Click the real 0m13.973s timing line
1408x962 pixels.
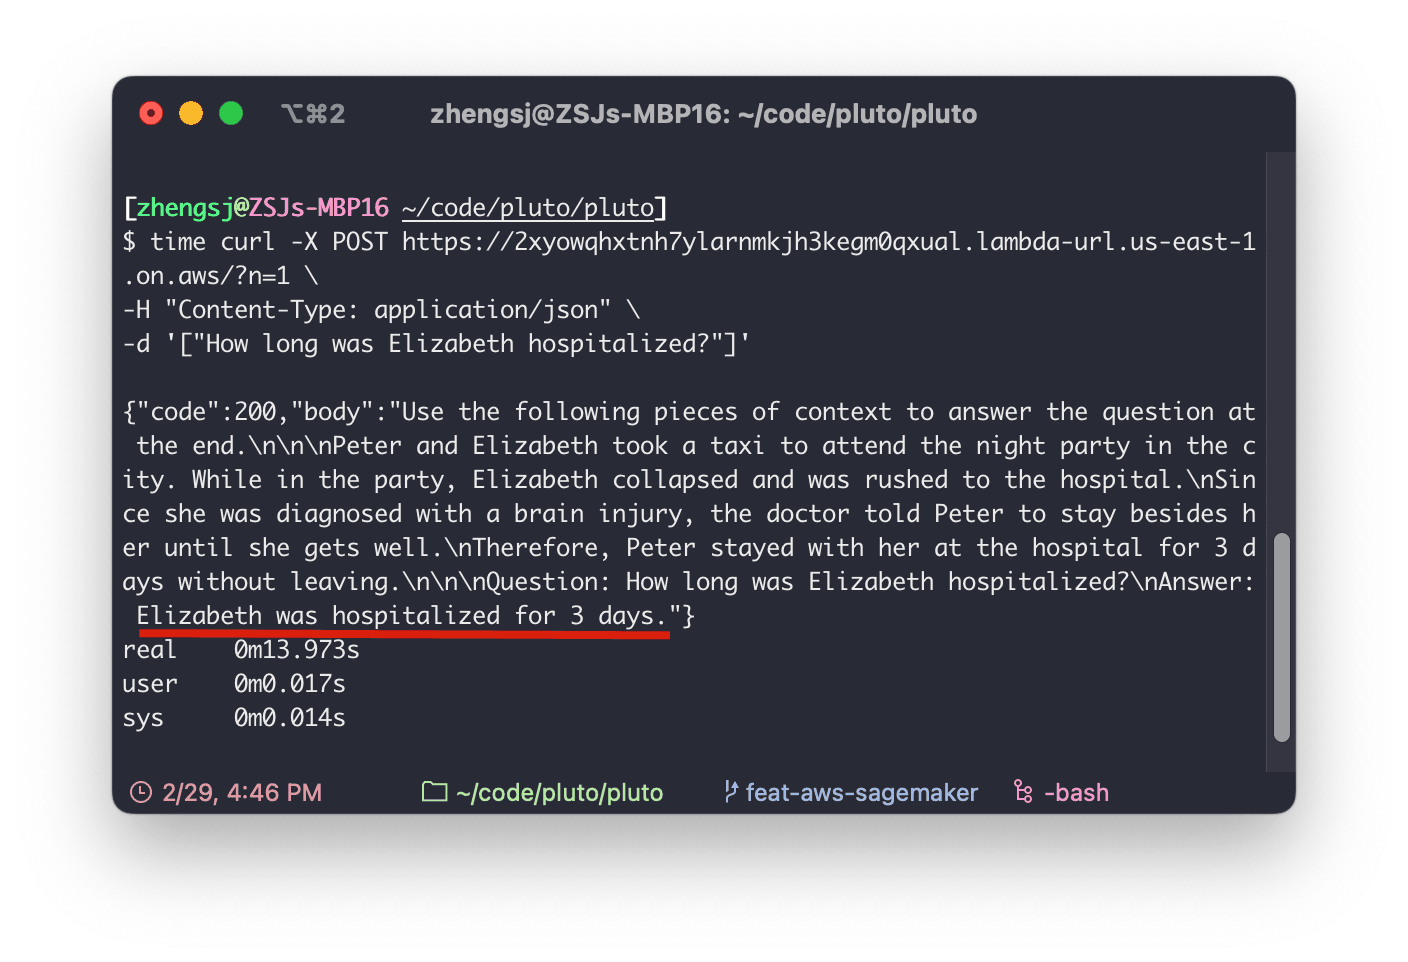point(241,650)
